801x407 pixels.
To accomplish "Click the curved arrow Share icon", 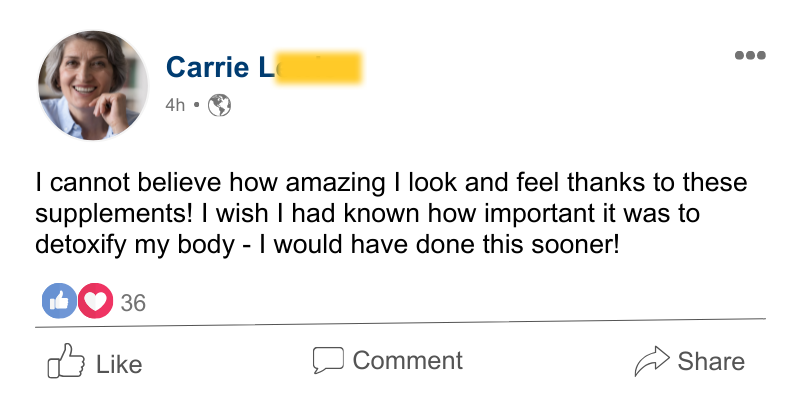I will click(652, 361).
